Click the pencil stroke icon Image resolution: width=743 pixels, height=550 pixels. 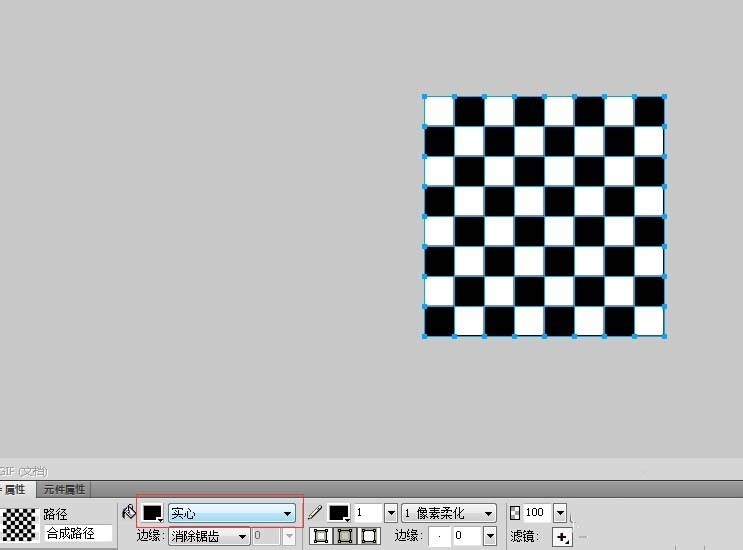pos(316,512)
